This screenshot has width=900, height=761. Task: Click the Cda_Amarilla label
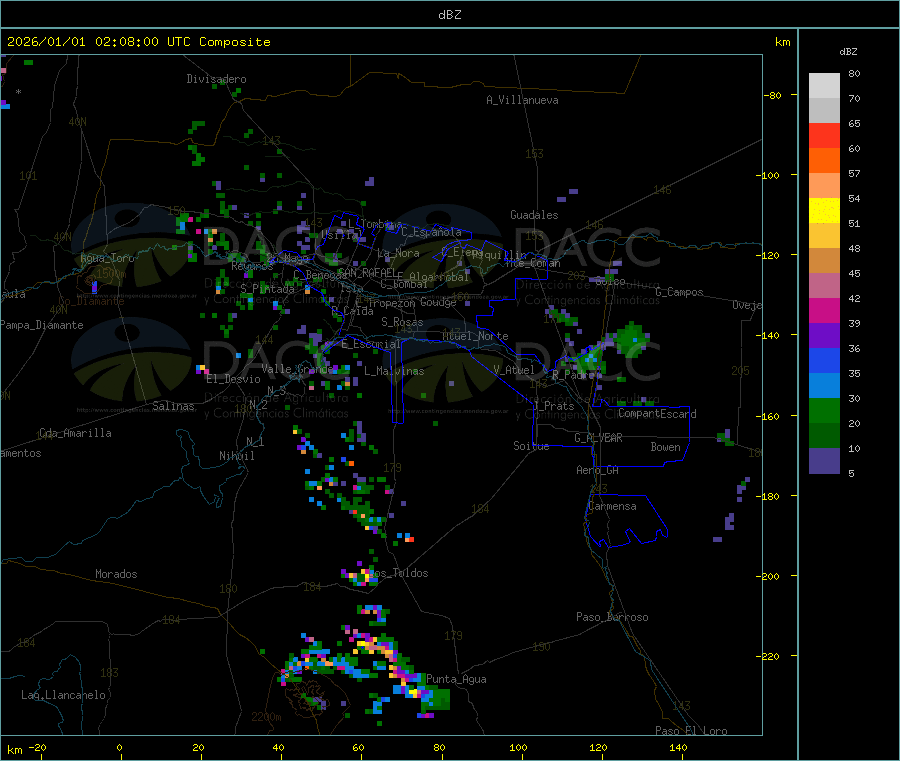(x=75, y=433)
